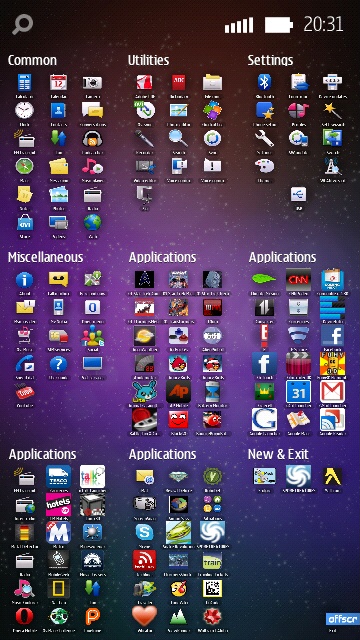Image resolution: width=360 pixels, height=640 pixels.
Task: Select the Utilities category heading
Action: [x=149, y=60]
